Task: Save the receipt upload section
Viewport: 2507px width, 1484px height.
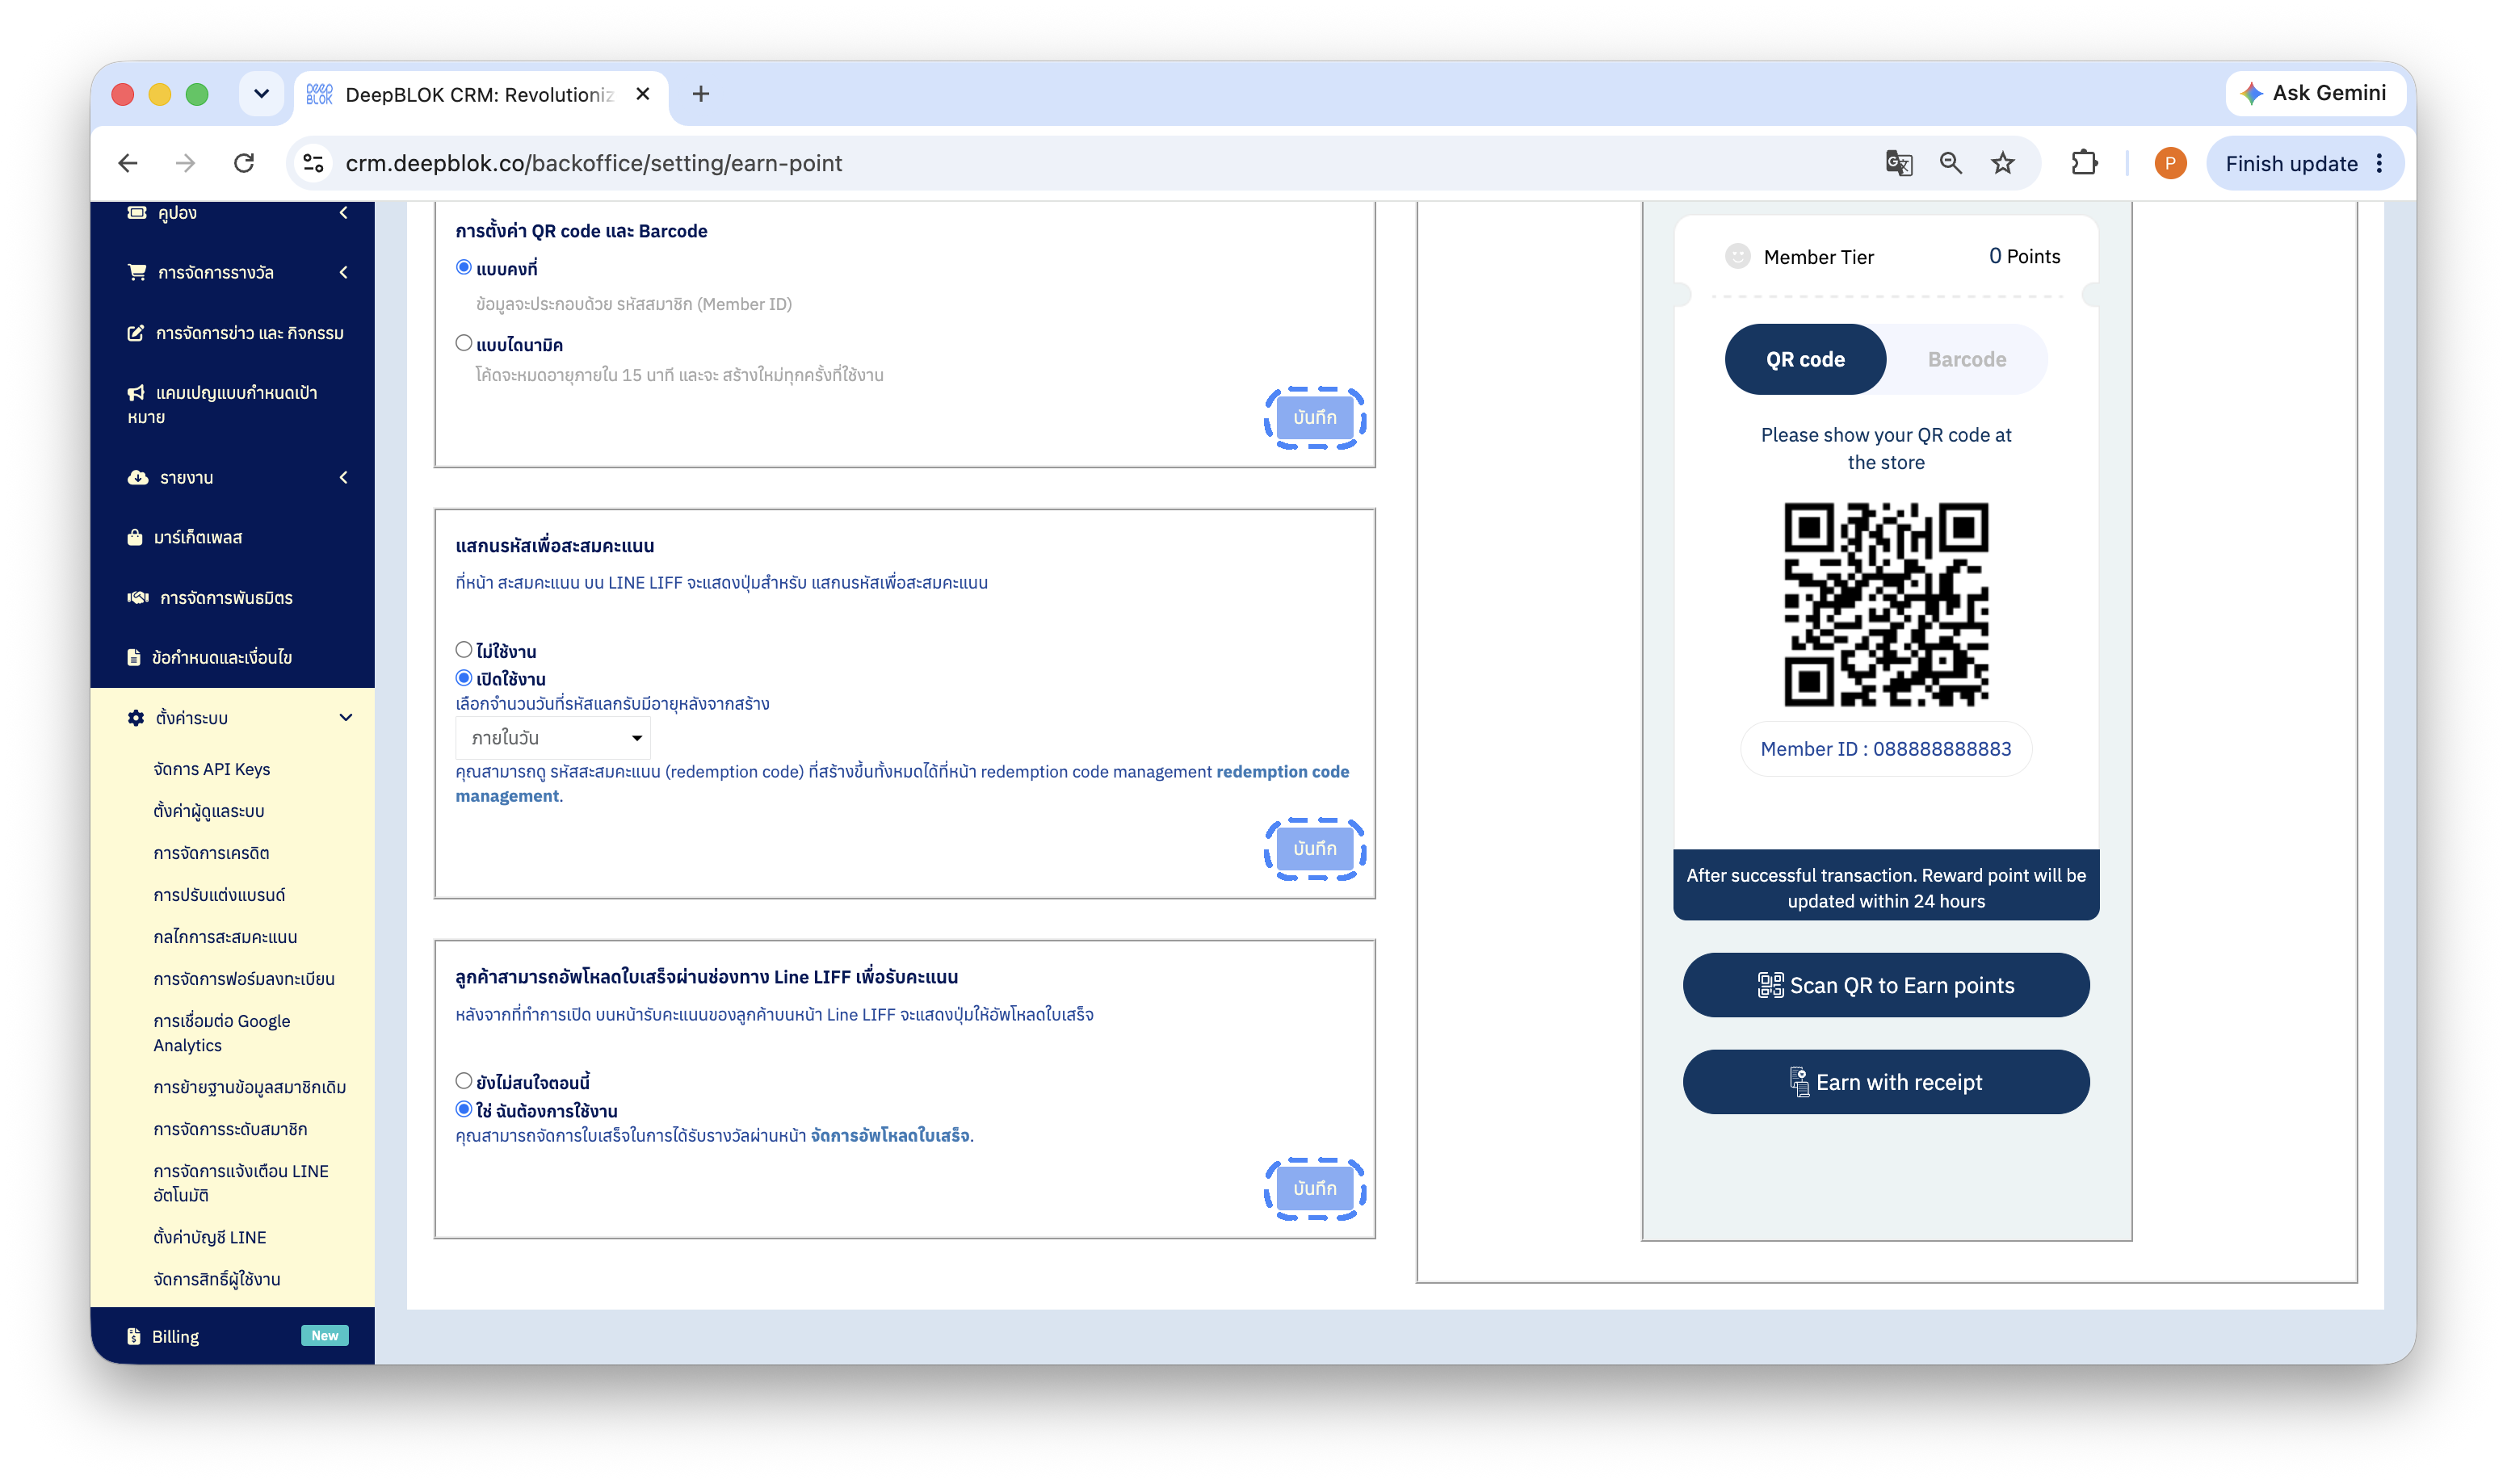Action: point(1314,1189)
